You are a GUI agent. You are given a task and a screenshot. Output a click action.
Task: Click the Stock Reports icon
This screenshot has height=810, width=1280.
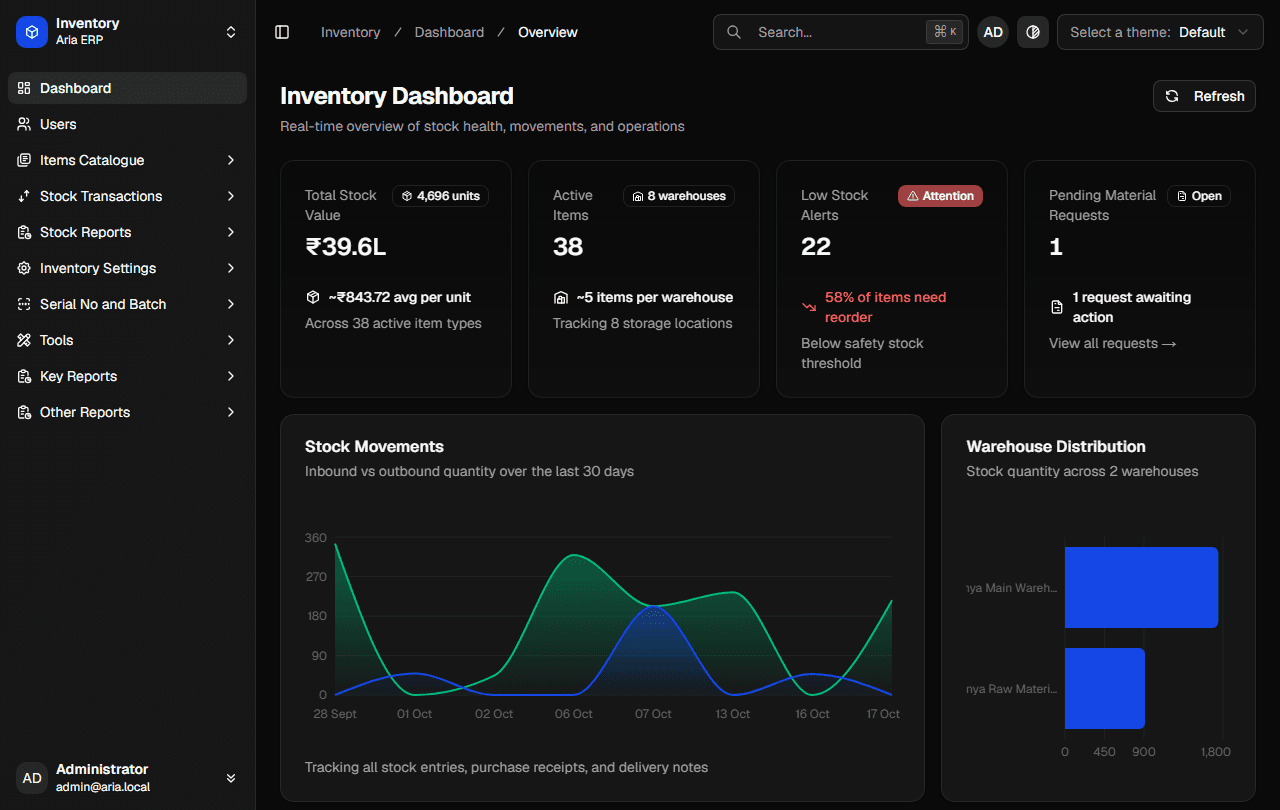click(x=24, y=232)
